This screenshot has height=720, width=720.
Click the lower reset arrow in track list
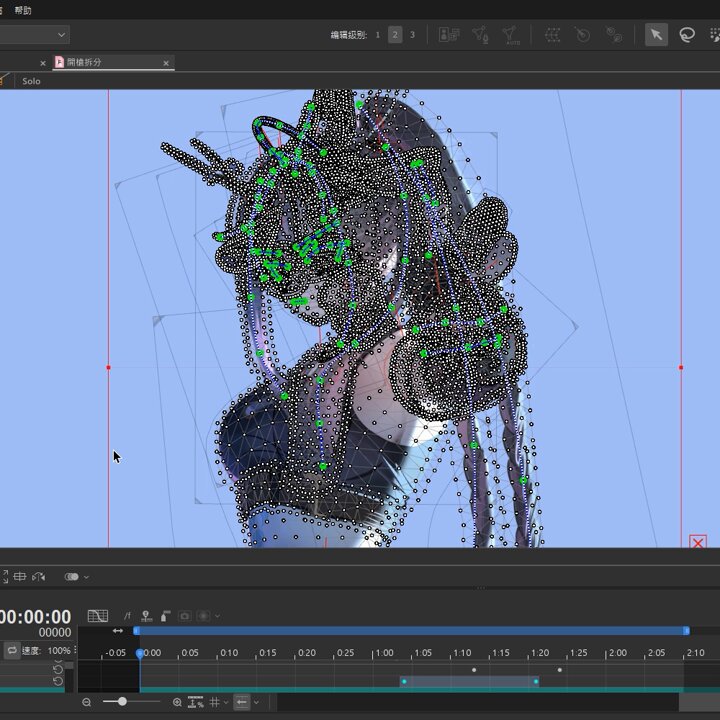pos(57,680)
